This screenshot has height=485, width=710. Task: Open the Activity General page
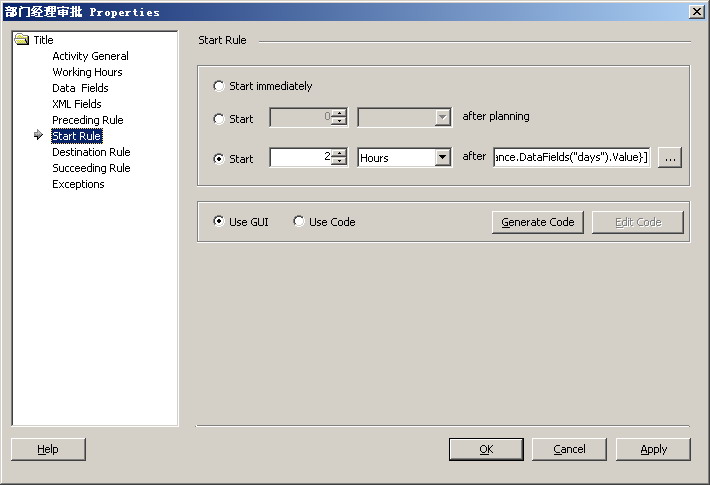[x=91, y=56]
